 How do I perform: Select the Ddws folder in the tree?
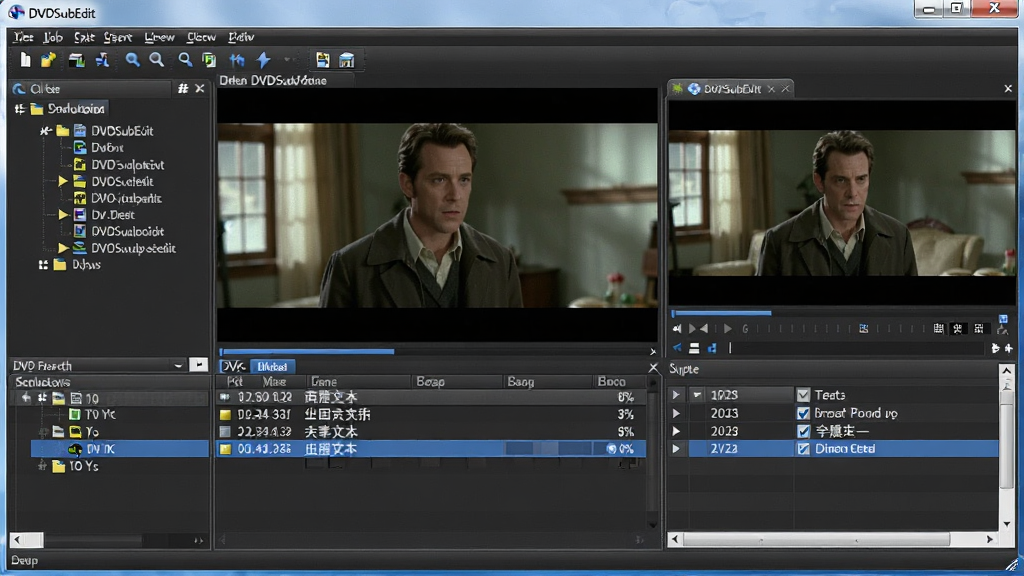78,264
